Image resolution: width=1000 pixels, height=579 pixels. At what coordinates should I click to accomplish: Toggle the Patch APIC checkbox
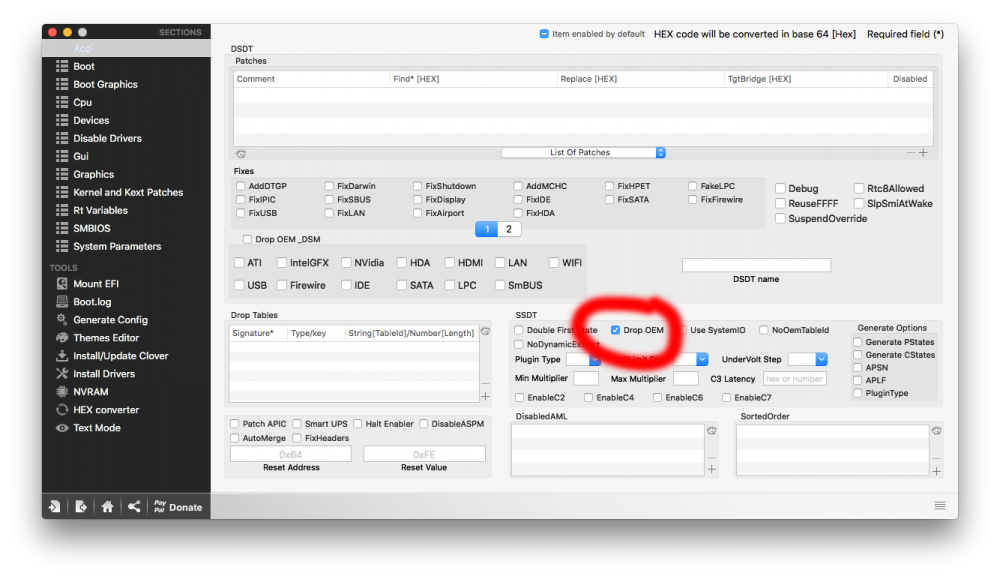[235, 423]
